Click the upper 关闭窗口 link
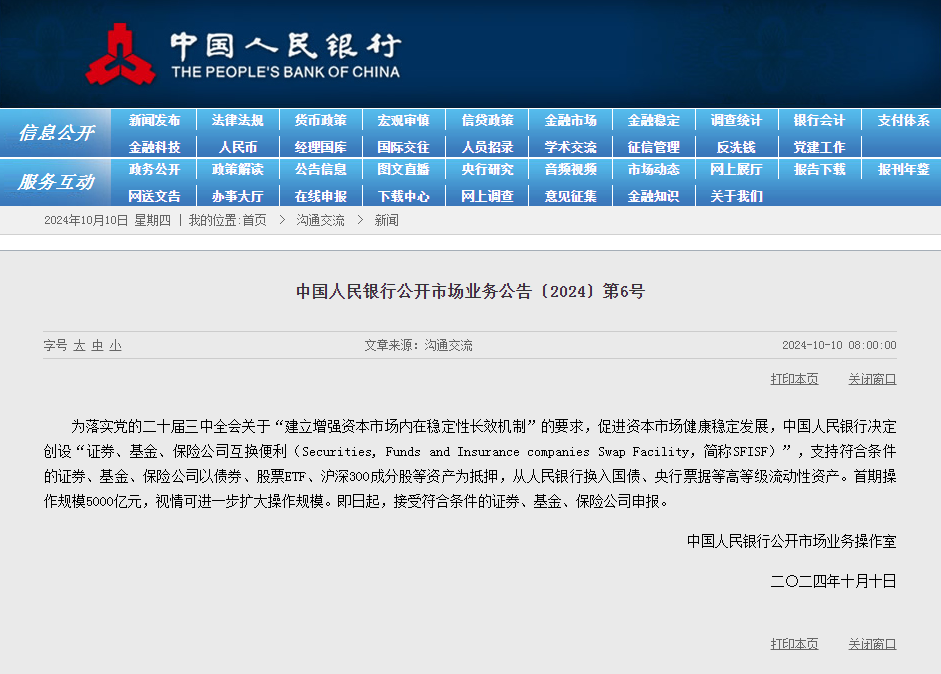941x674 pixels. pos(872,379)
